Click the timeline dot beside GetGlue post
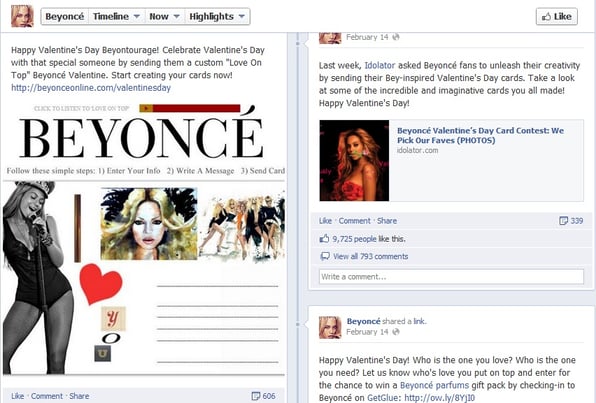 (298, 324)
